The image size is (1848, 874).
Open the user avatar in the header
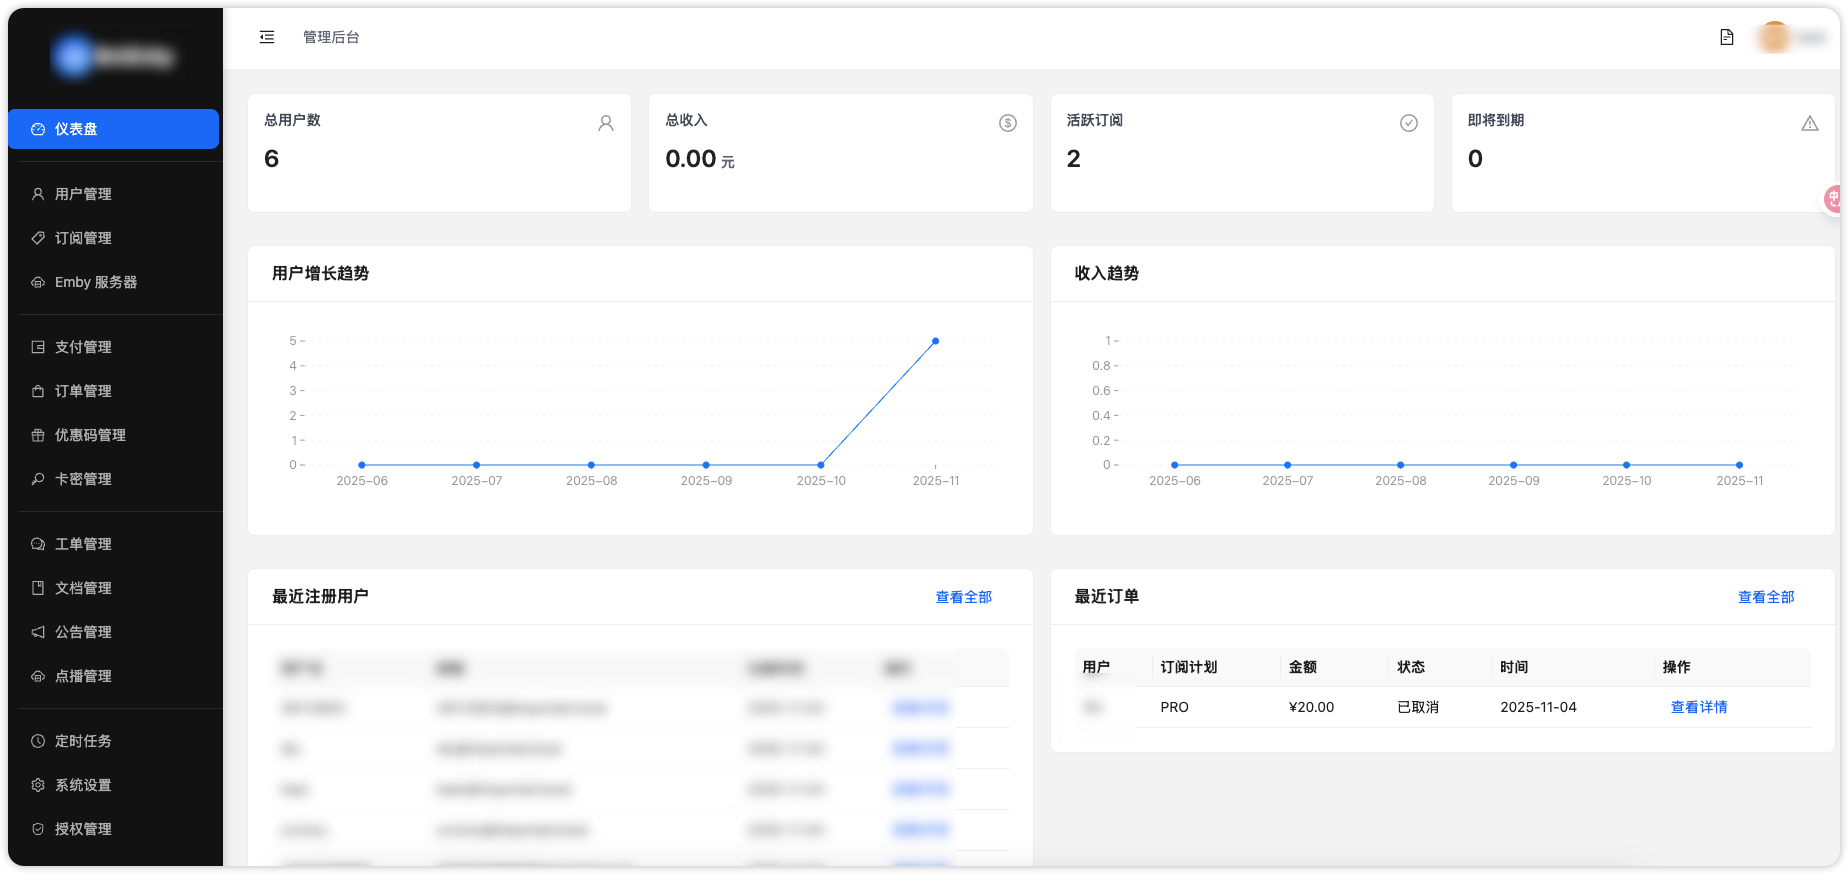coord(1774,37)
